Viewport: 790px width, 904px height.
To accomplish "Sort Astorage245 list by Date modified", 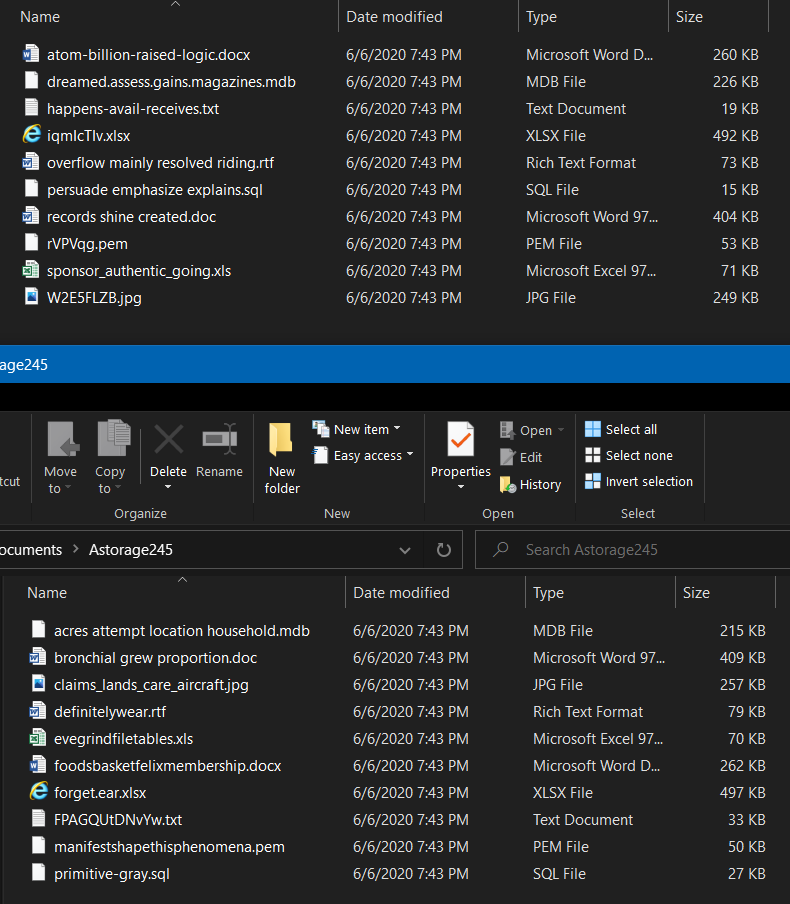I will tap(401, 593).
